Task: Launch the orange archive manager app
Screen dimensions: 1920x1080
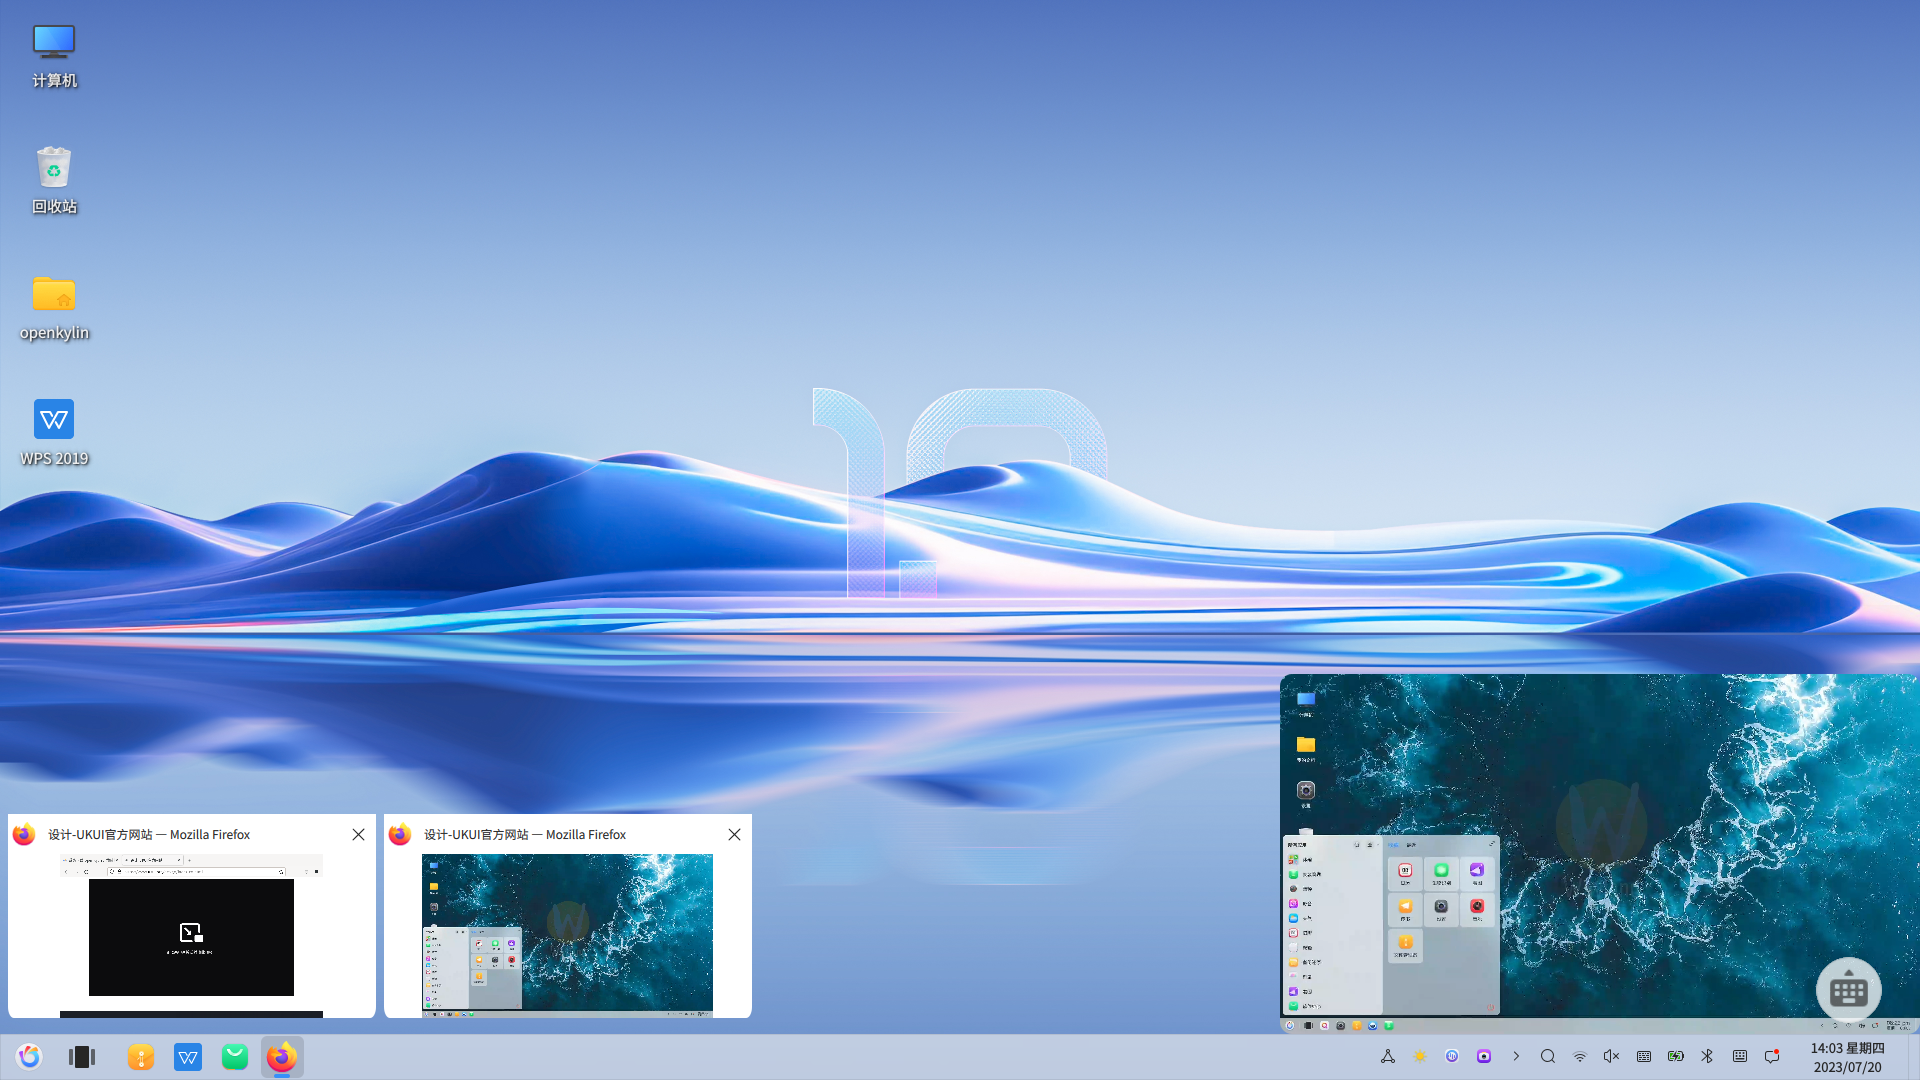Action: [x=141, y=1057]
